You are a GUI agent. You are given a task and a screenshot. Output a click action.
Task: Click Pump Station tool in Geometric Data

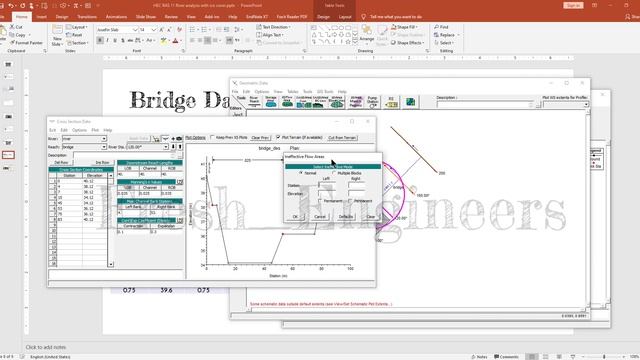(372, 102)
